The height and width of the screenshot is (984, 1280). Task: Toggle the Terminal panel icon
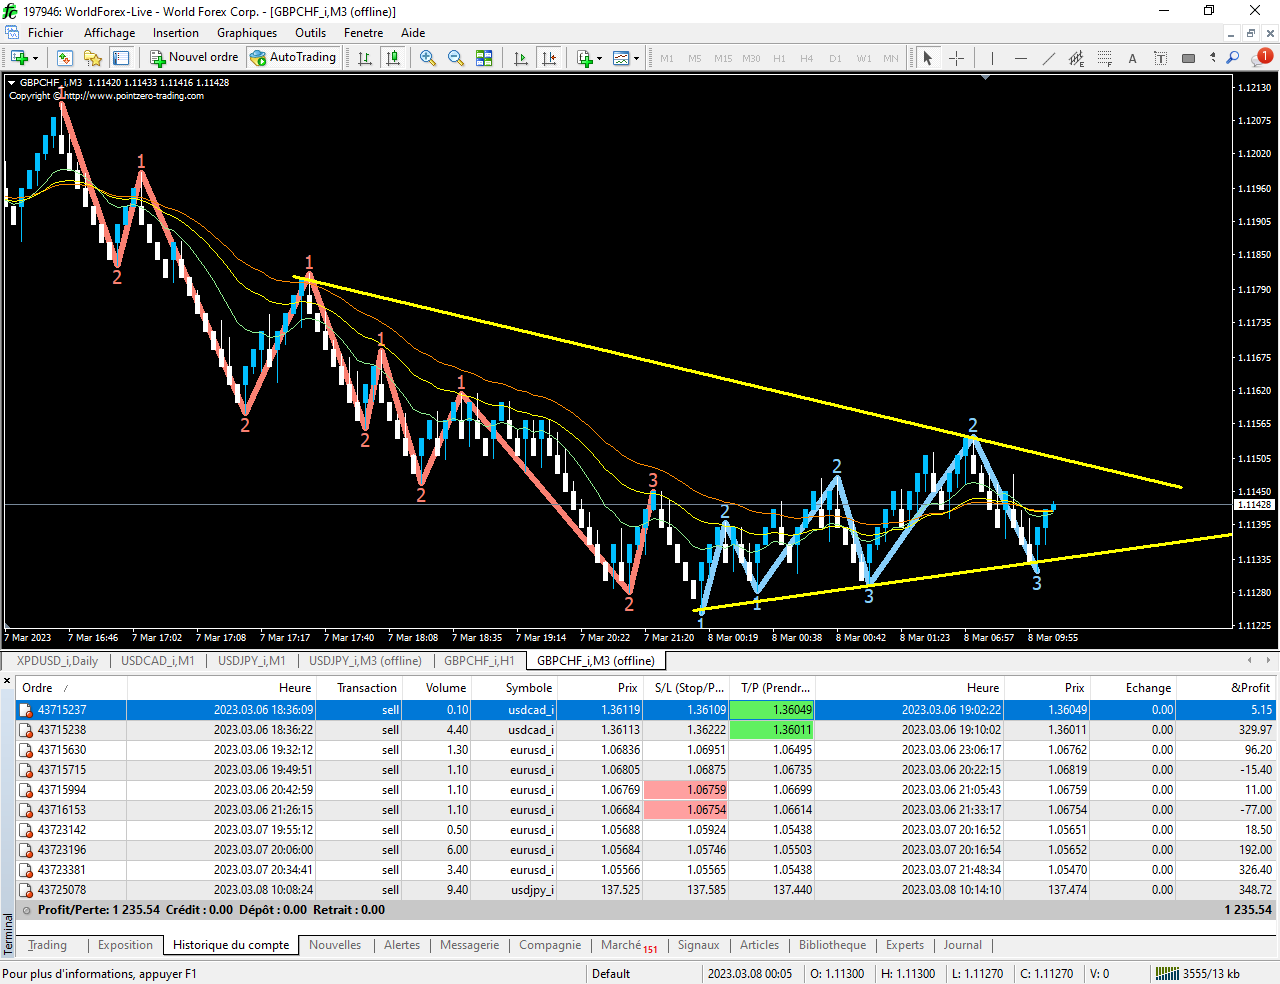pos(121,58)
